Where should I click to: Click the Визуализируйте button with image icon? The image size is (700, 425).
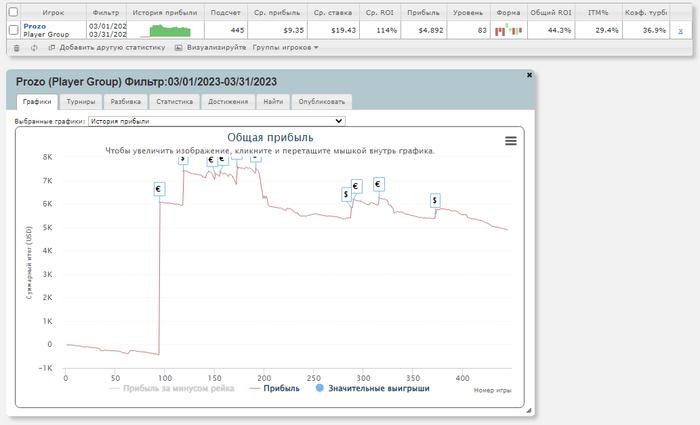coord(210,47)
